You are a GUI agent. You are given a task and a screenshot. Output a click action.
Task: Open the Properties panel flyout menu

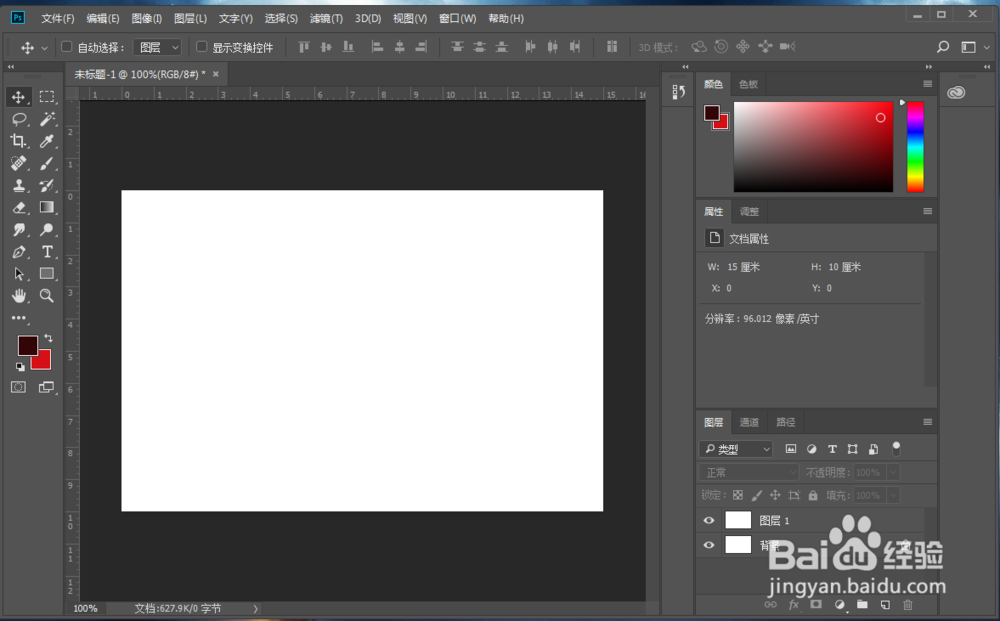click(927, 211)
